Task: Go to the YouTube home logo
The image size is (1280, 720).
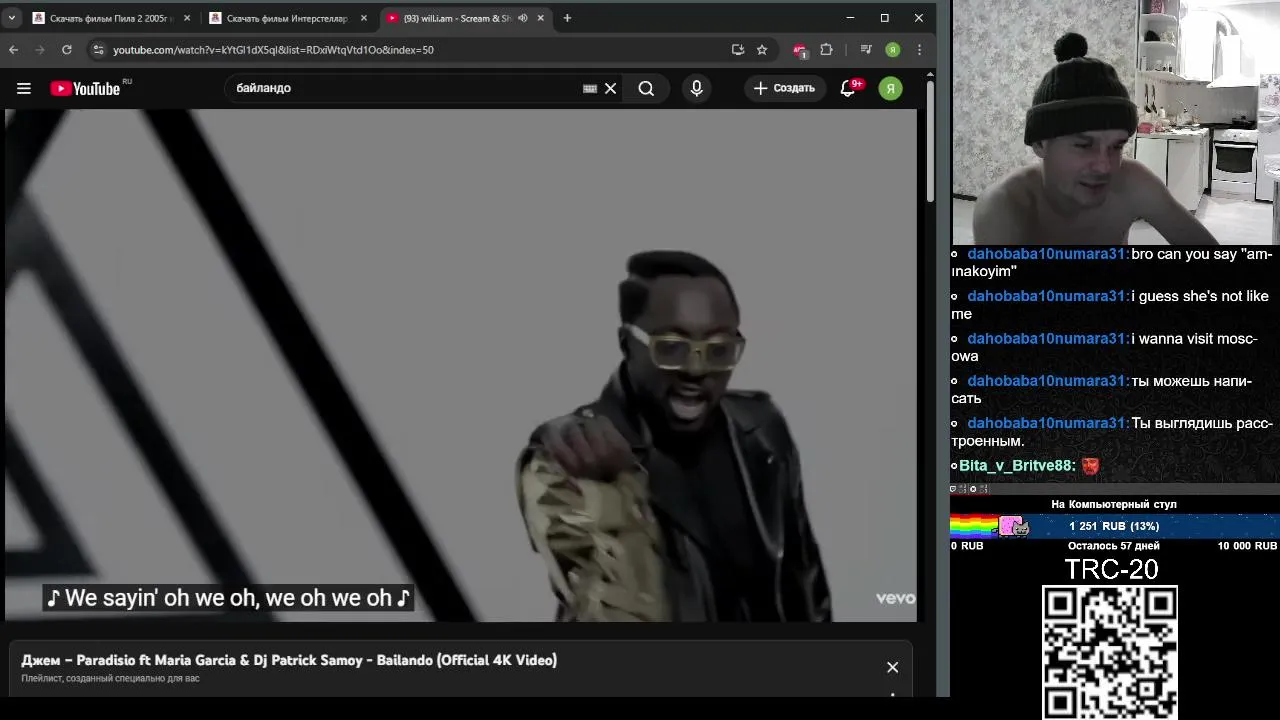Action: point(86,88)
